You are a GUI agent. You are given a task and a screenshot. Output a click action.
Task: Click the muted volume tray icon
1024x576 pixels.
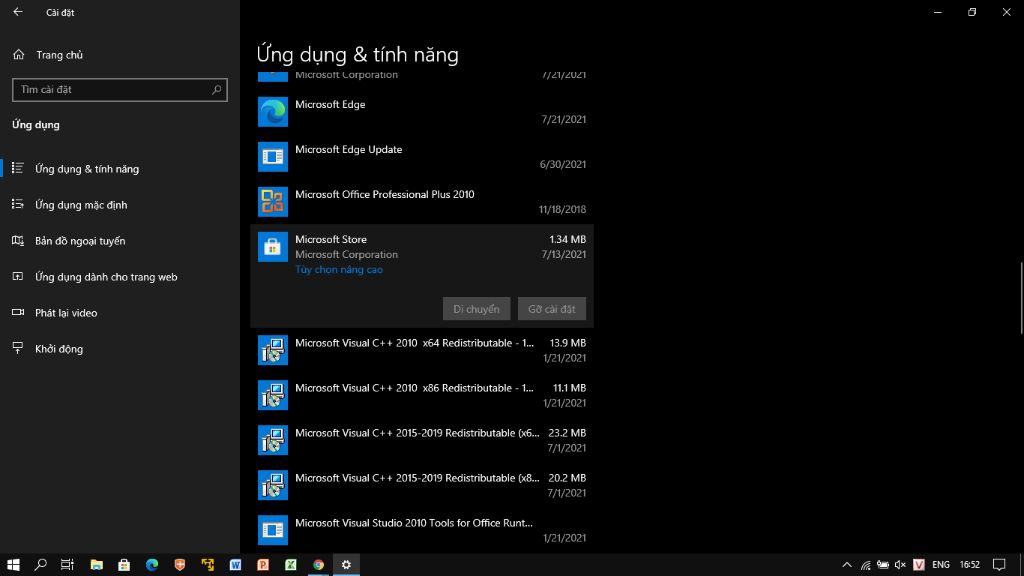click(900, 564)
